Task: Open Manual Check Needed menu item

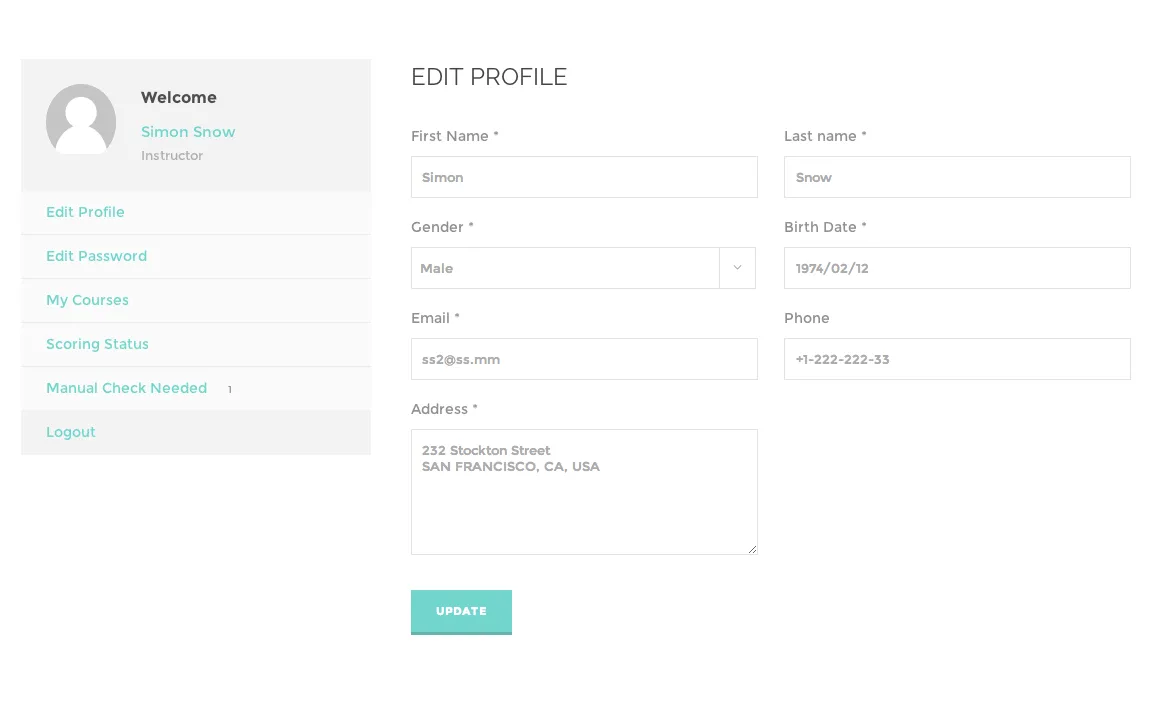Action: point(126,388)
